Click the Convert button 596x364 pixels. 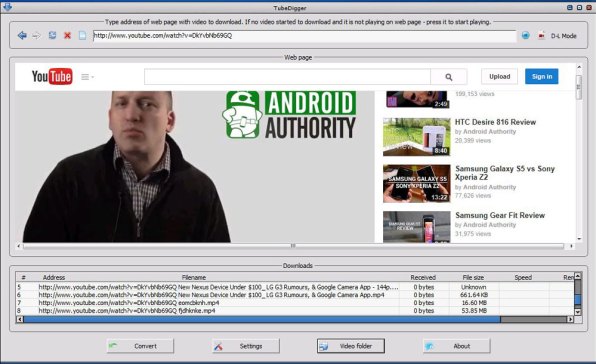140,346
